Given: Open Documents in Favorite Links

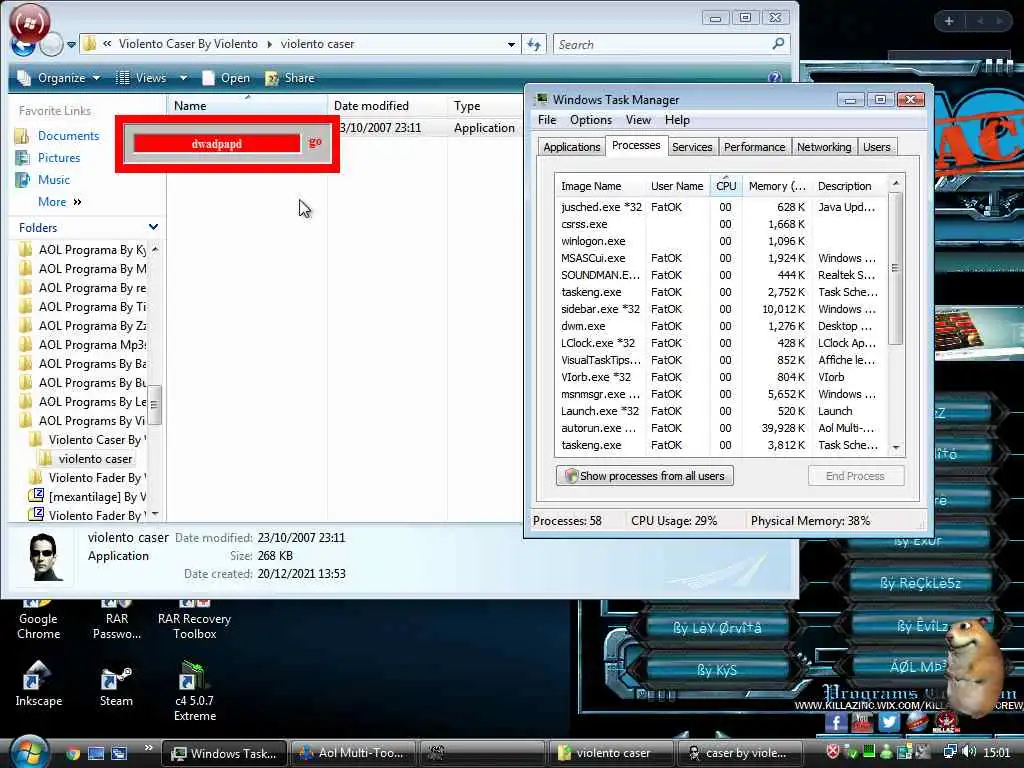Looking at the screenshot, I should [68, 136].
